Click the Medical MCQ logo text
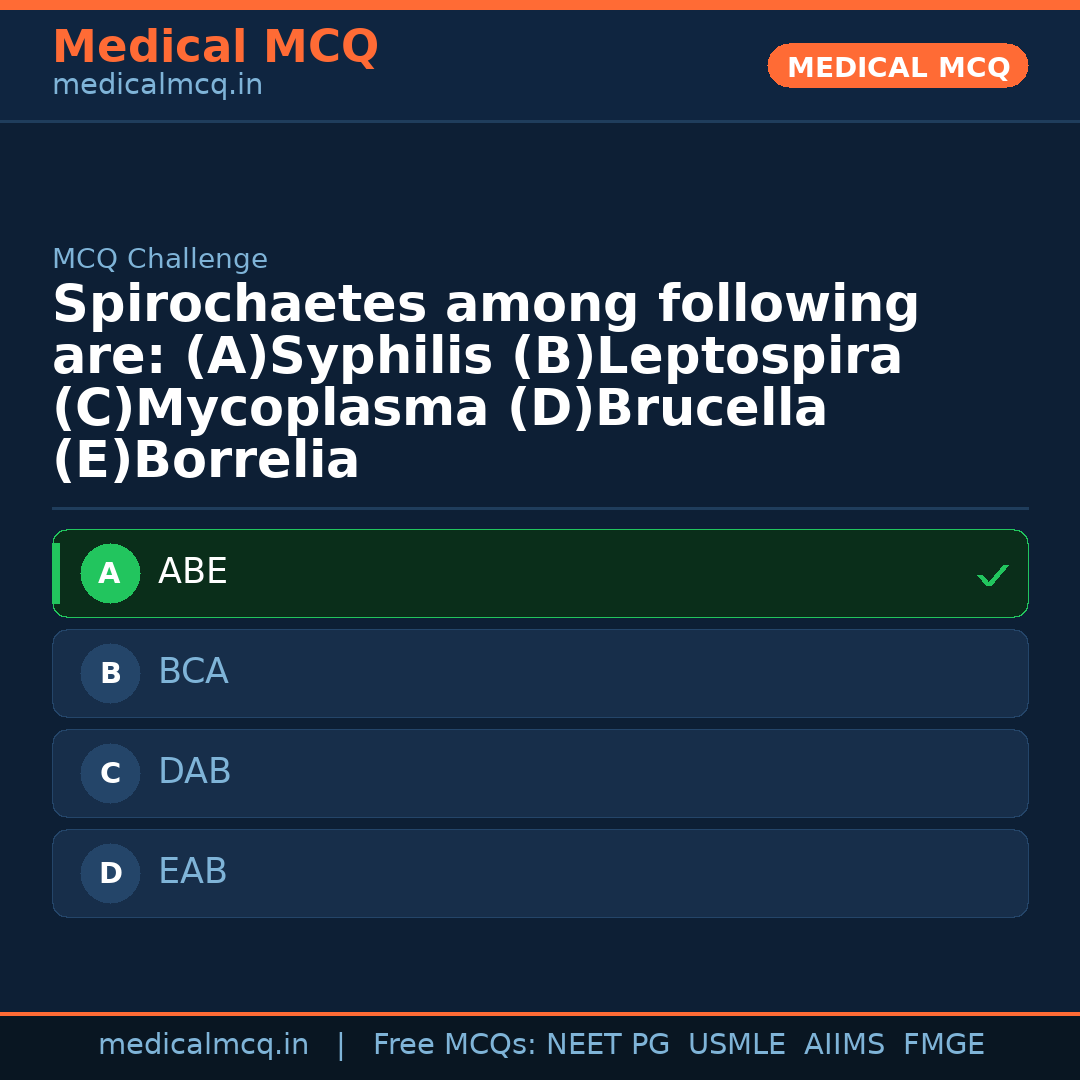The height and width of the screenshot is (1080, 1080). pos(215,47)
